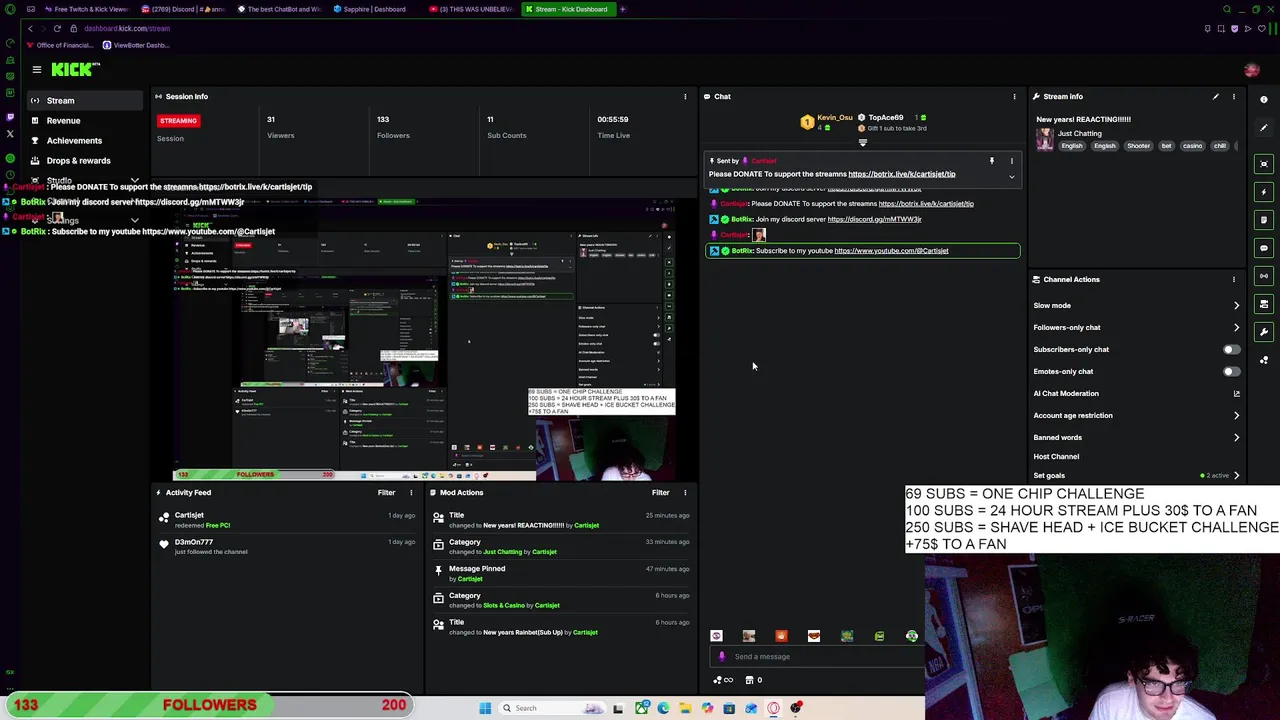Enable Subscribers-only chat toggle

(x=1231, y=350)
